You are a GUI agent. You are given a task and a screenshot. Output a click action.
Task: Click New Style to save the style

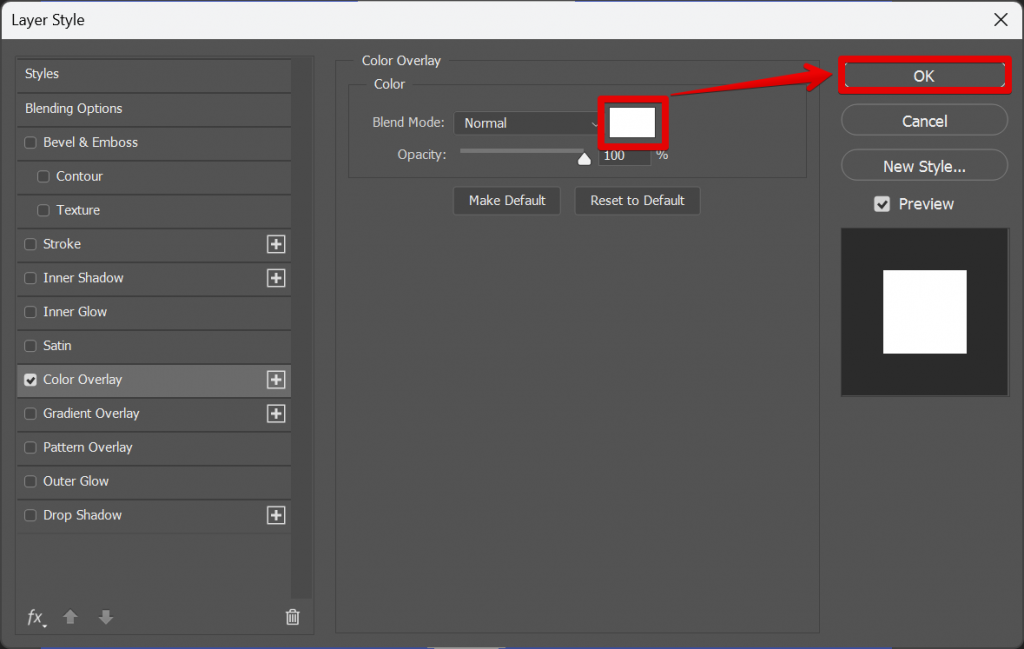[923, 165]
